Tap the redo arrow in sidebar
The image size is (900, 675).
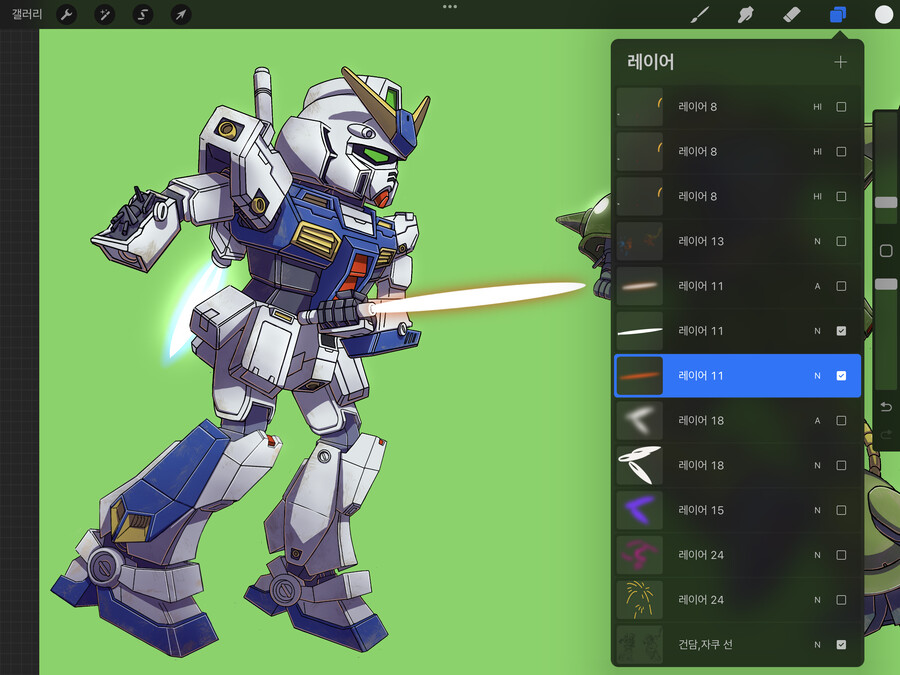(x=886, y=435)
